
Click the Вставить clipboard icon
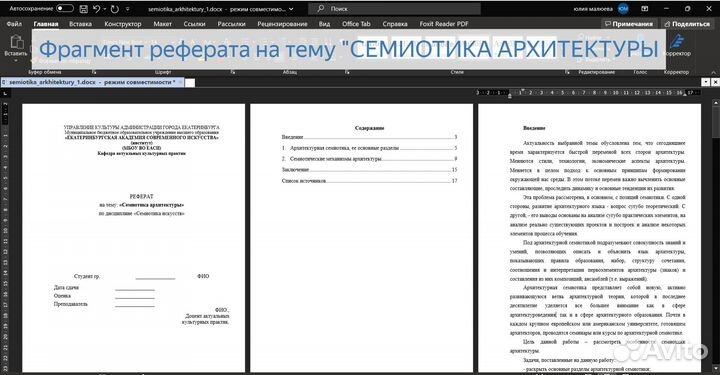point(17,42)
